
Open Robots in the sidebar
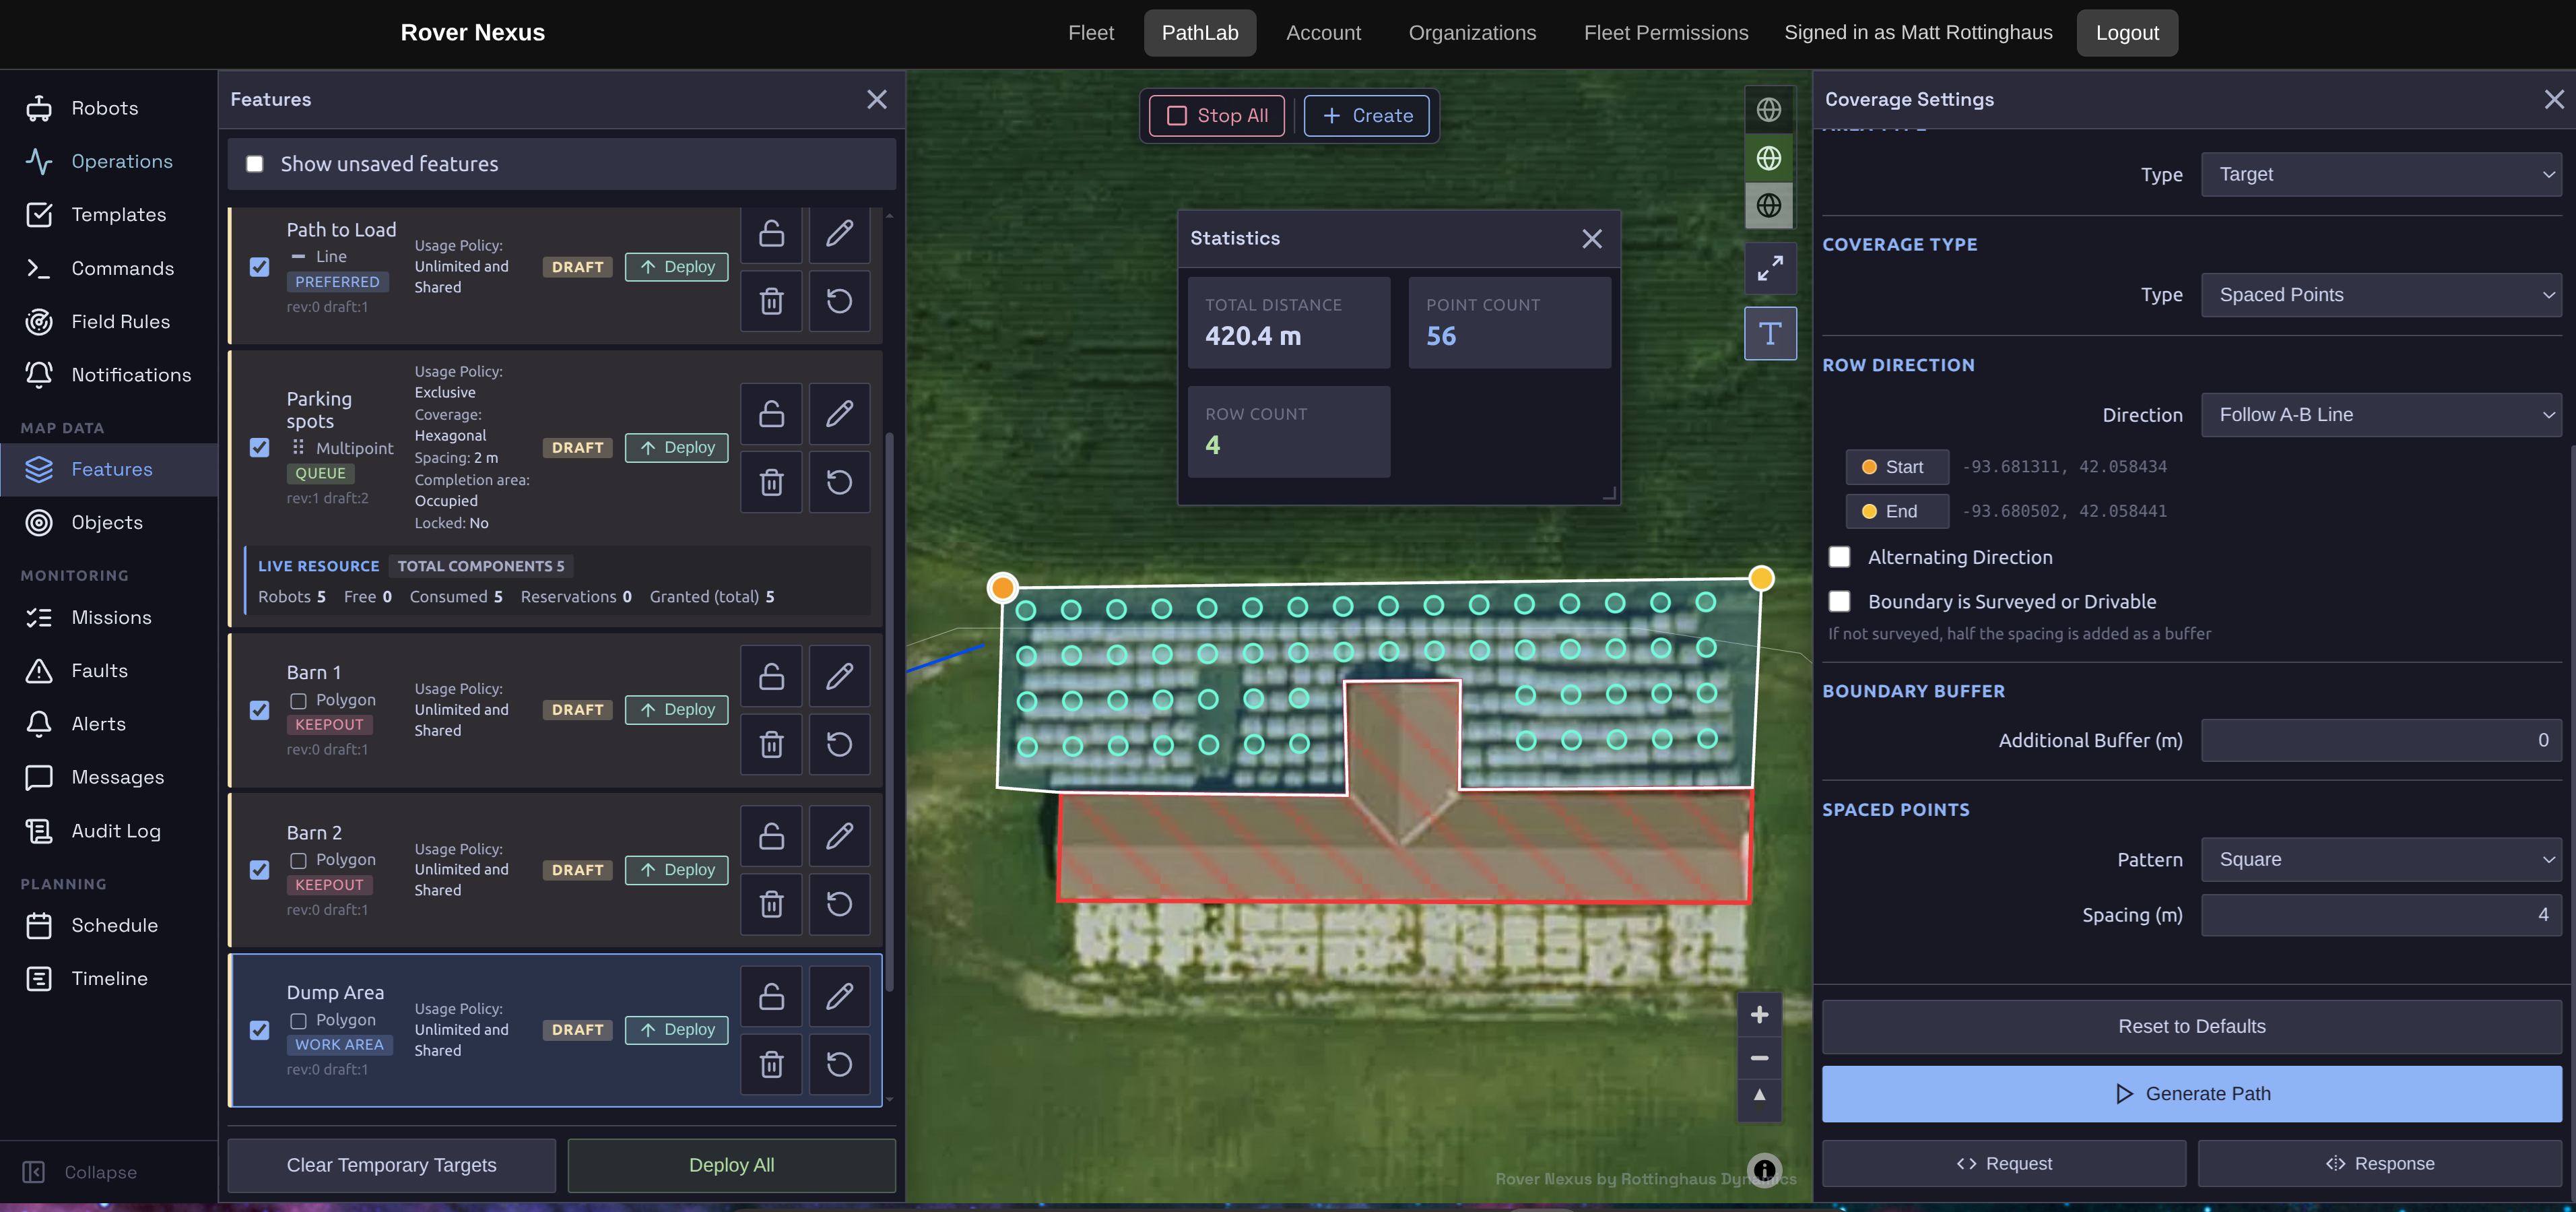tap(109, 108)
